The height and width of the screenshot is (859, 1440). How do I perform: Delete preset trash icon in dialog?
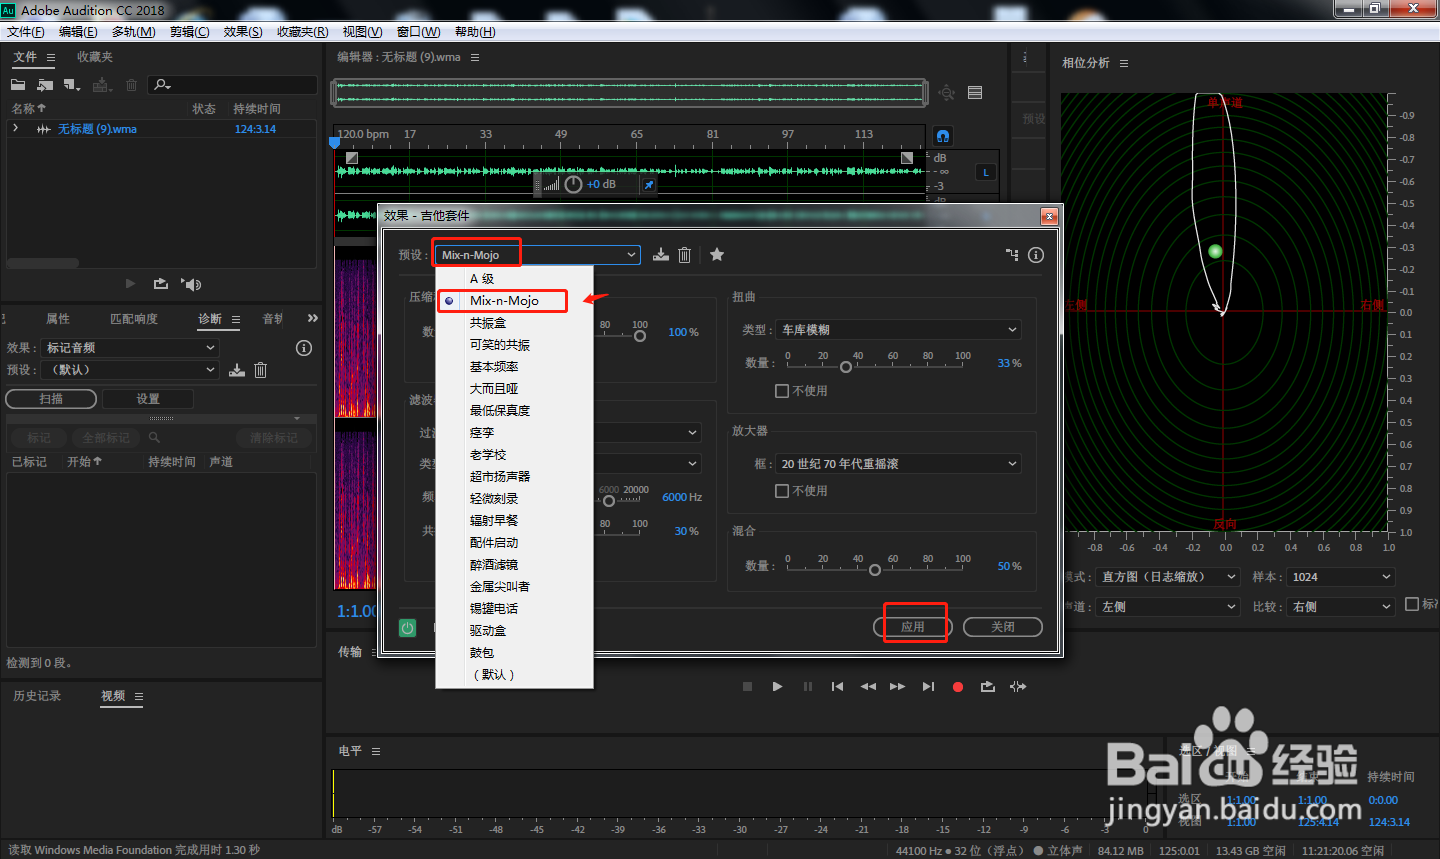[685, 255]
